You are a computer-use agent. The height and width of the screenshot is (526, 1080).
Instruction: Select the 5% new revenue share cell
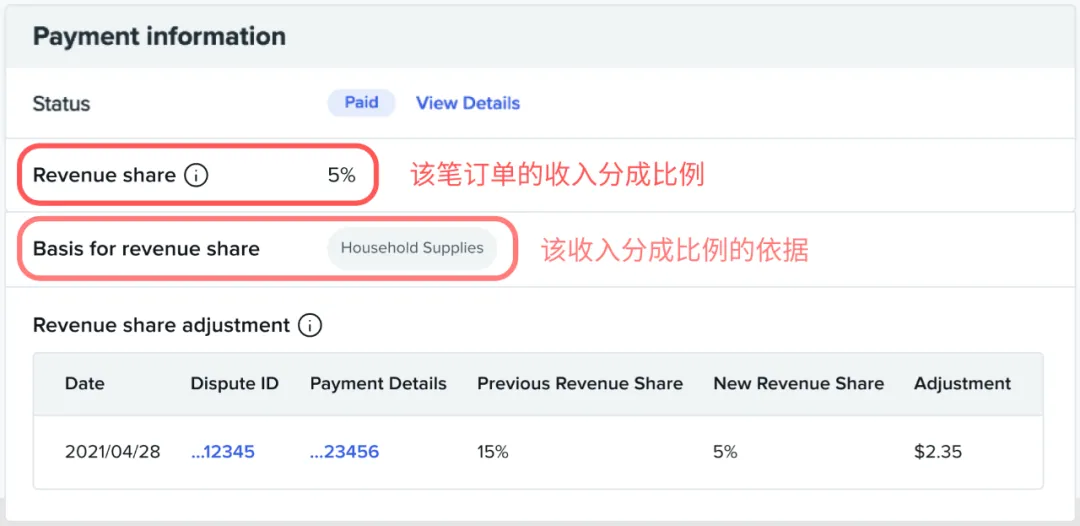tap(725, 452)
